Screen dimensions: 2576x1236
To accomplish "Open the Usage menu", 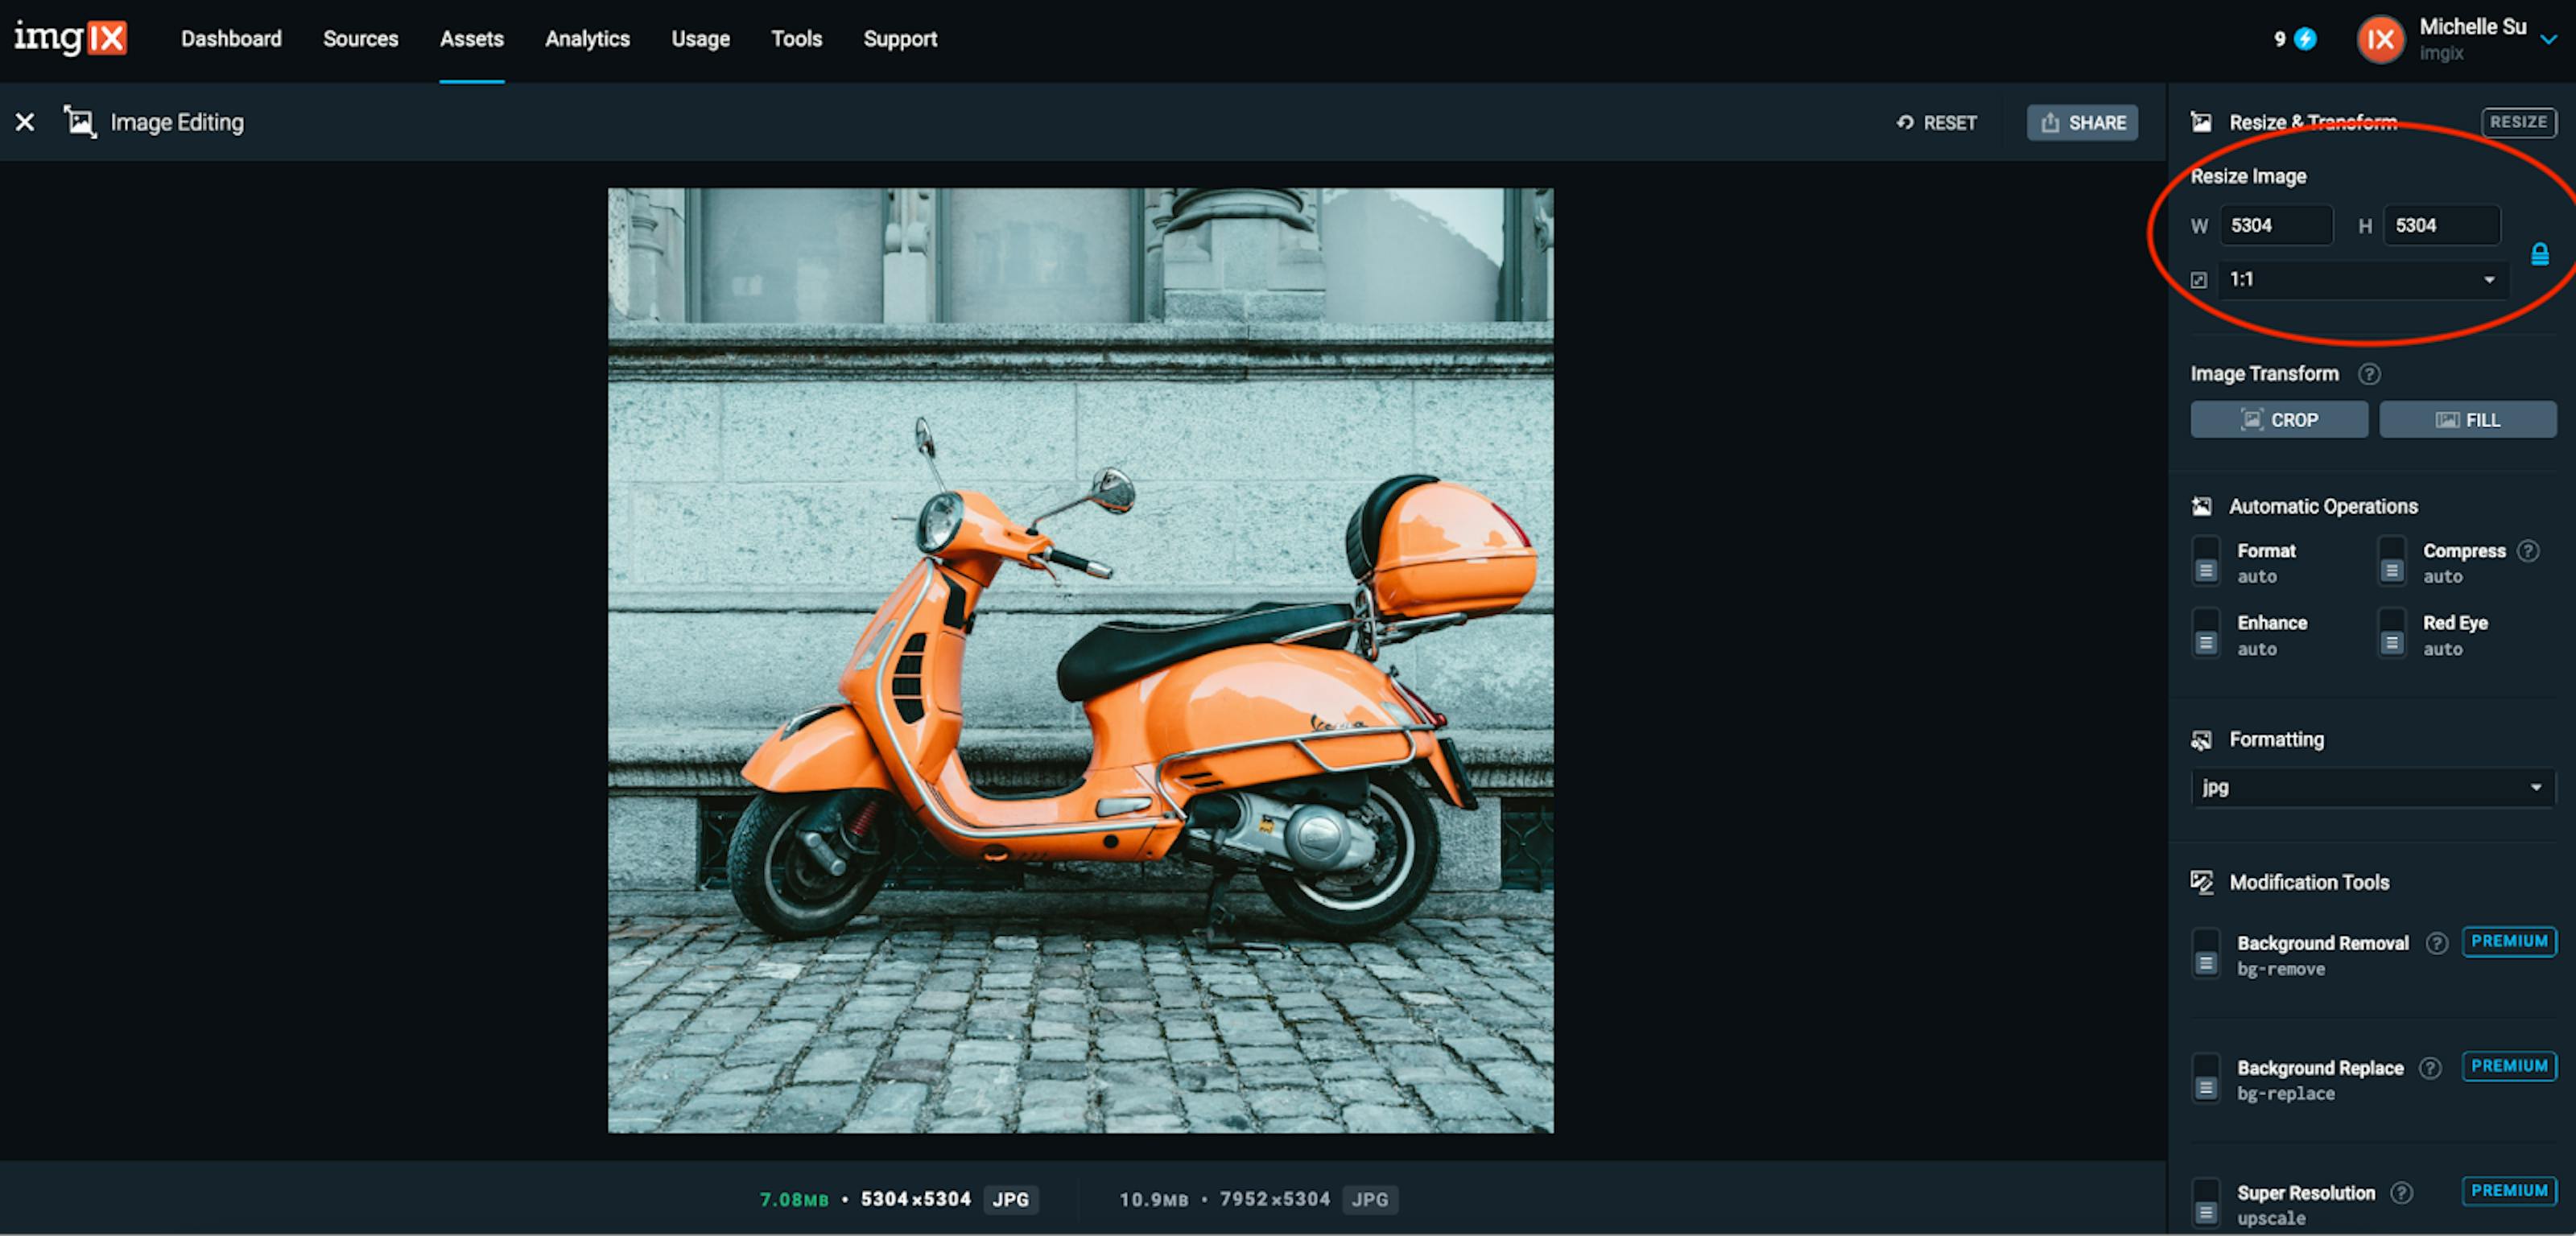I will click(700, 39).
